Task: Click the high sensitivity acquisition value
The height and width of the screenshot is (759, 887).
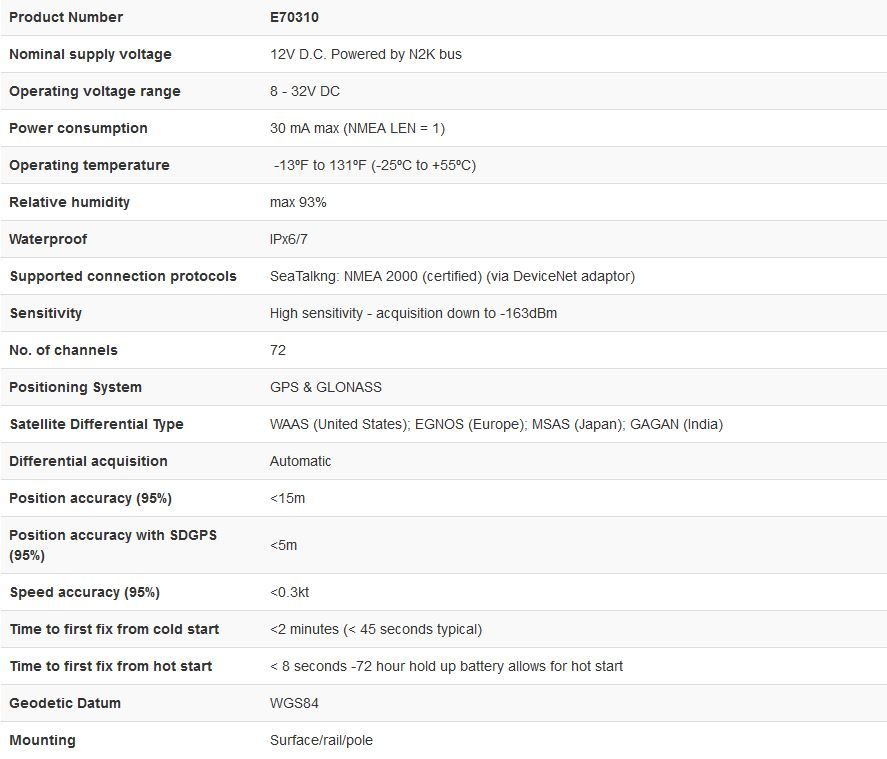Action: [413, 313]
